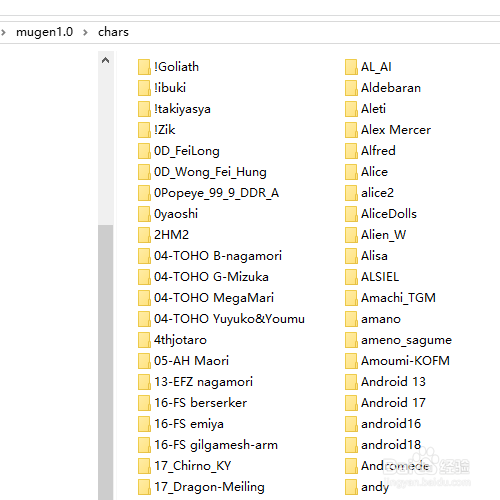Click the !ibuki folder icon
This screenshot has width=500, height=500.
[x=144, y=88]
